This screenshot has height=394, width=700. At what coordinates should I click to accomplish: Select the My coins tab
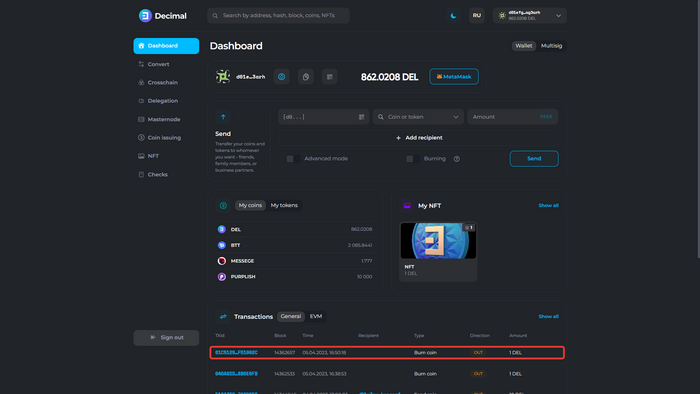(250, 205)
